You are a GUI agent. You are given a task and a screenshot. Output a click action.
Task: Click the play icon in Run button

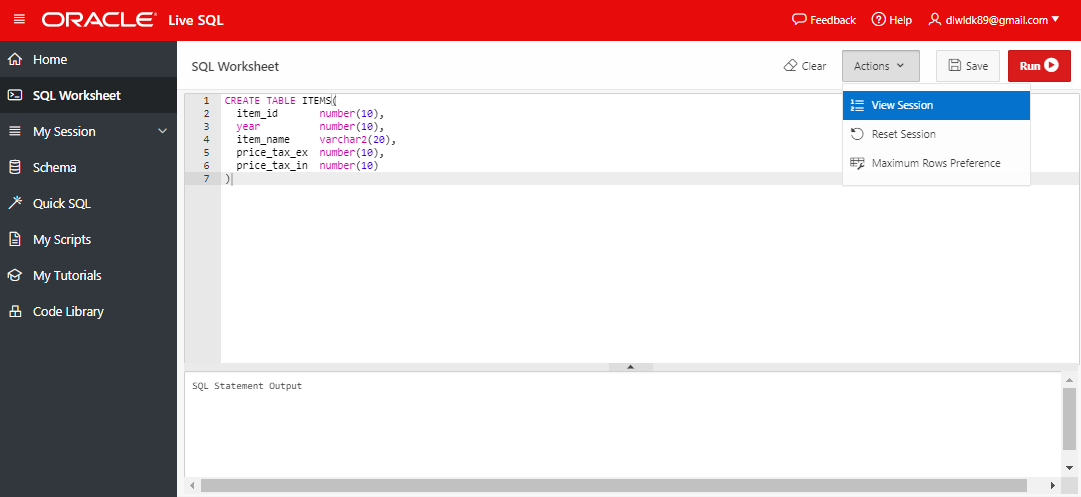click(x=1051, y=65)
